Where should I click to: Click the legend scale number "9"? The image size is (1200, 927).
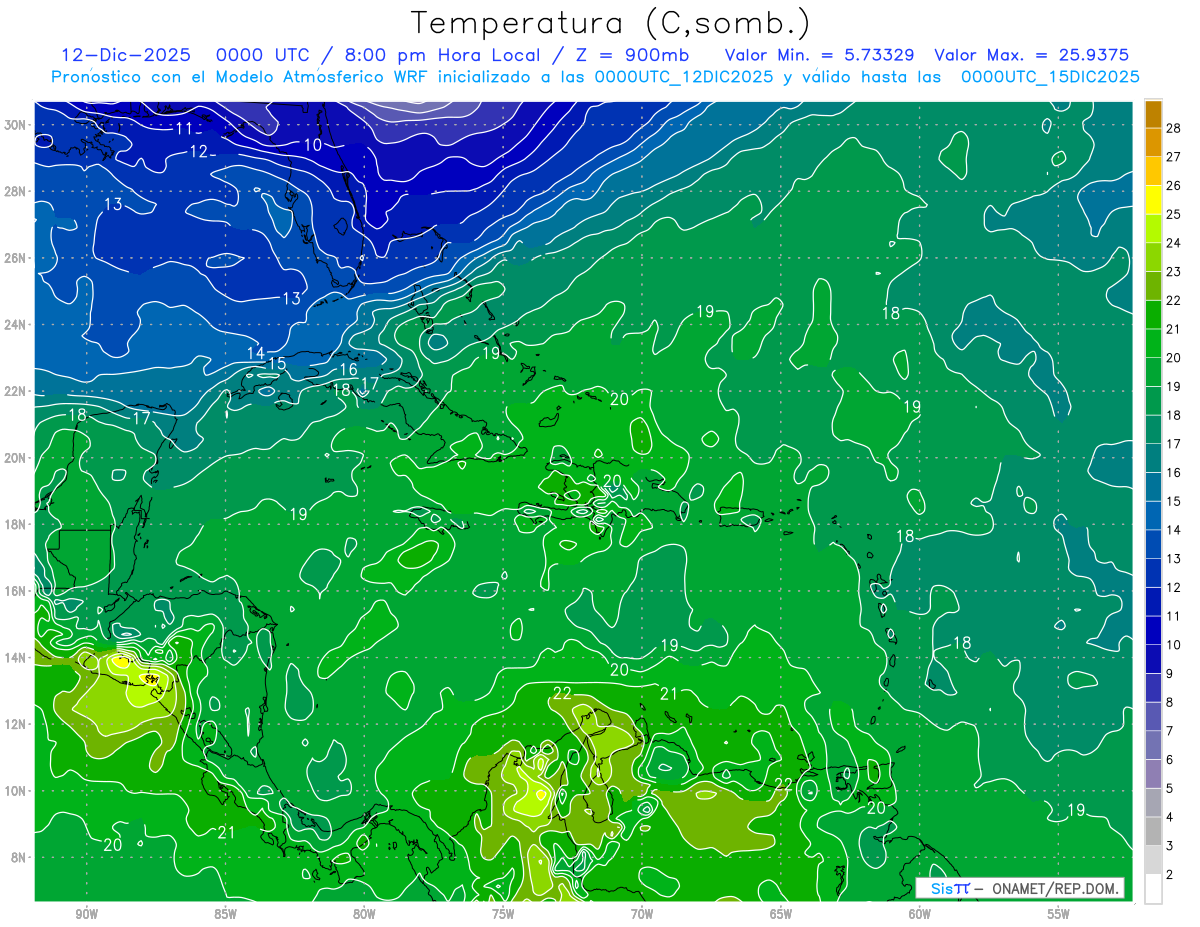pos(1170,674)
